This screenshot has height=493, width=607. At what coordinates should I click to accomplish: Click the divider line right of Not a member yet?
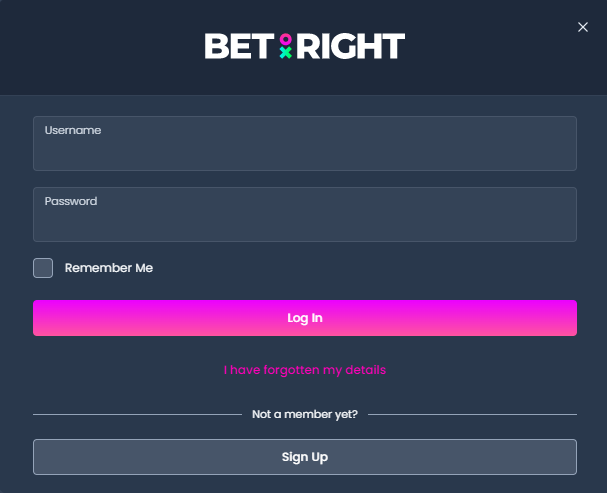(x=472, y=414)
